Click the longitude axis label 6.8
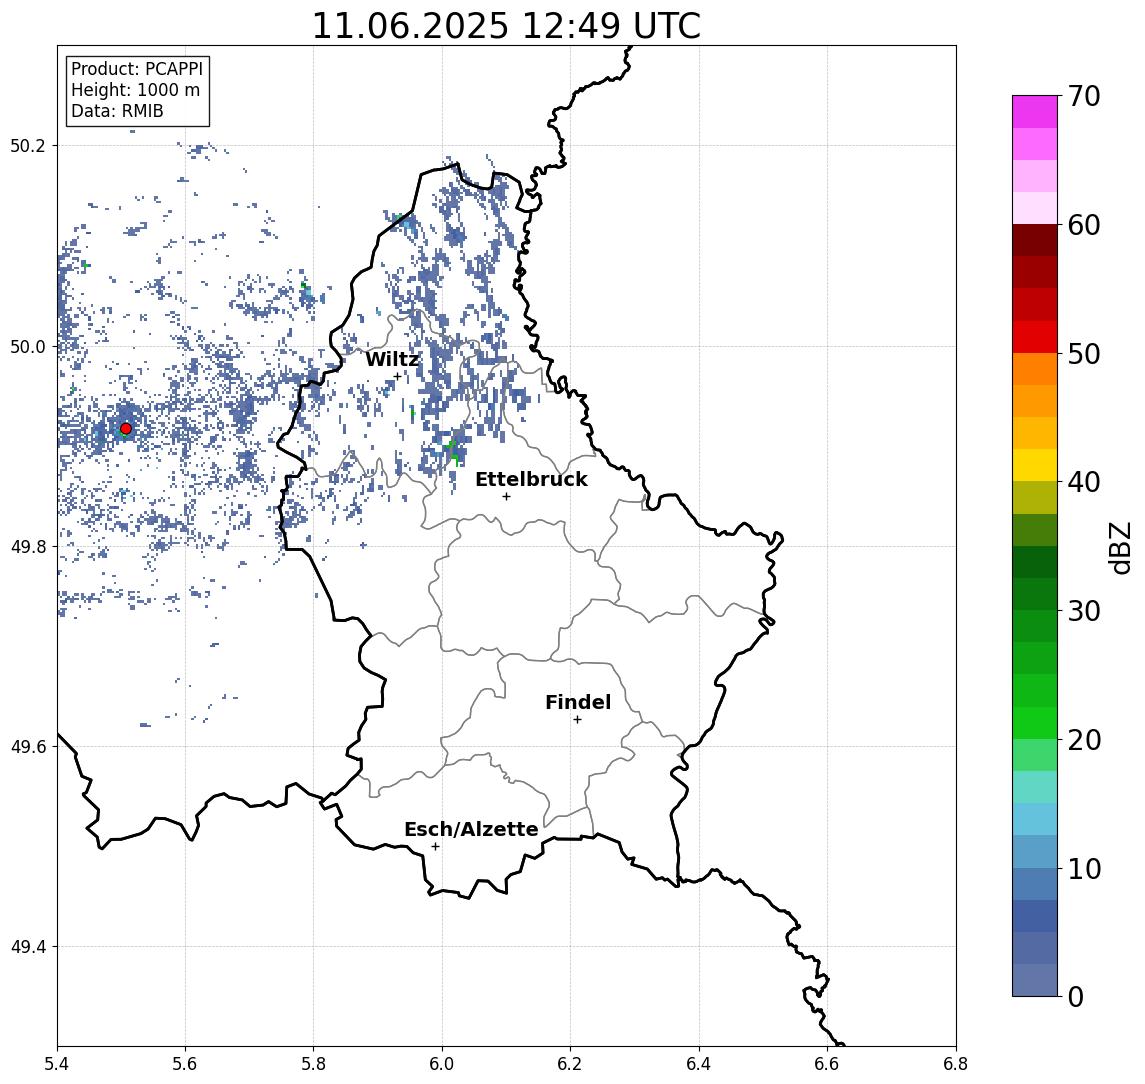This screenshot has height=1084, width=1145. point(955,1064)
